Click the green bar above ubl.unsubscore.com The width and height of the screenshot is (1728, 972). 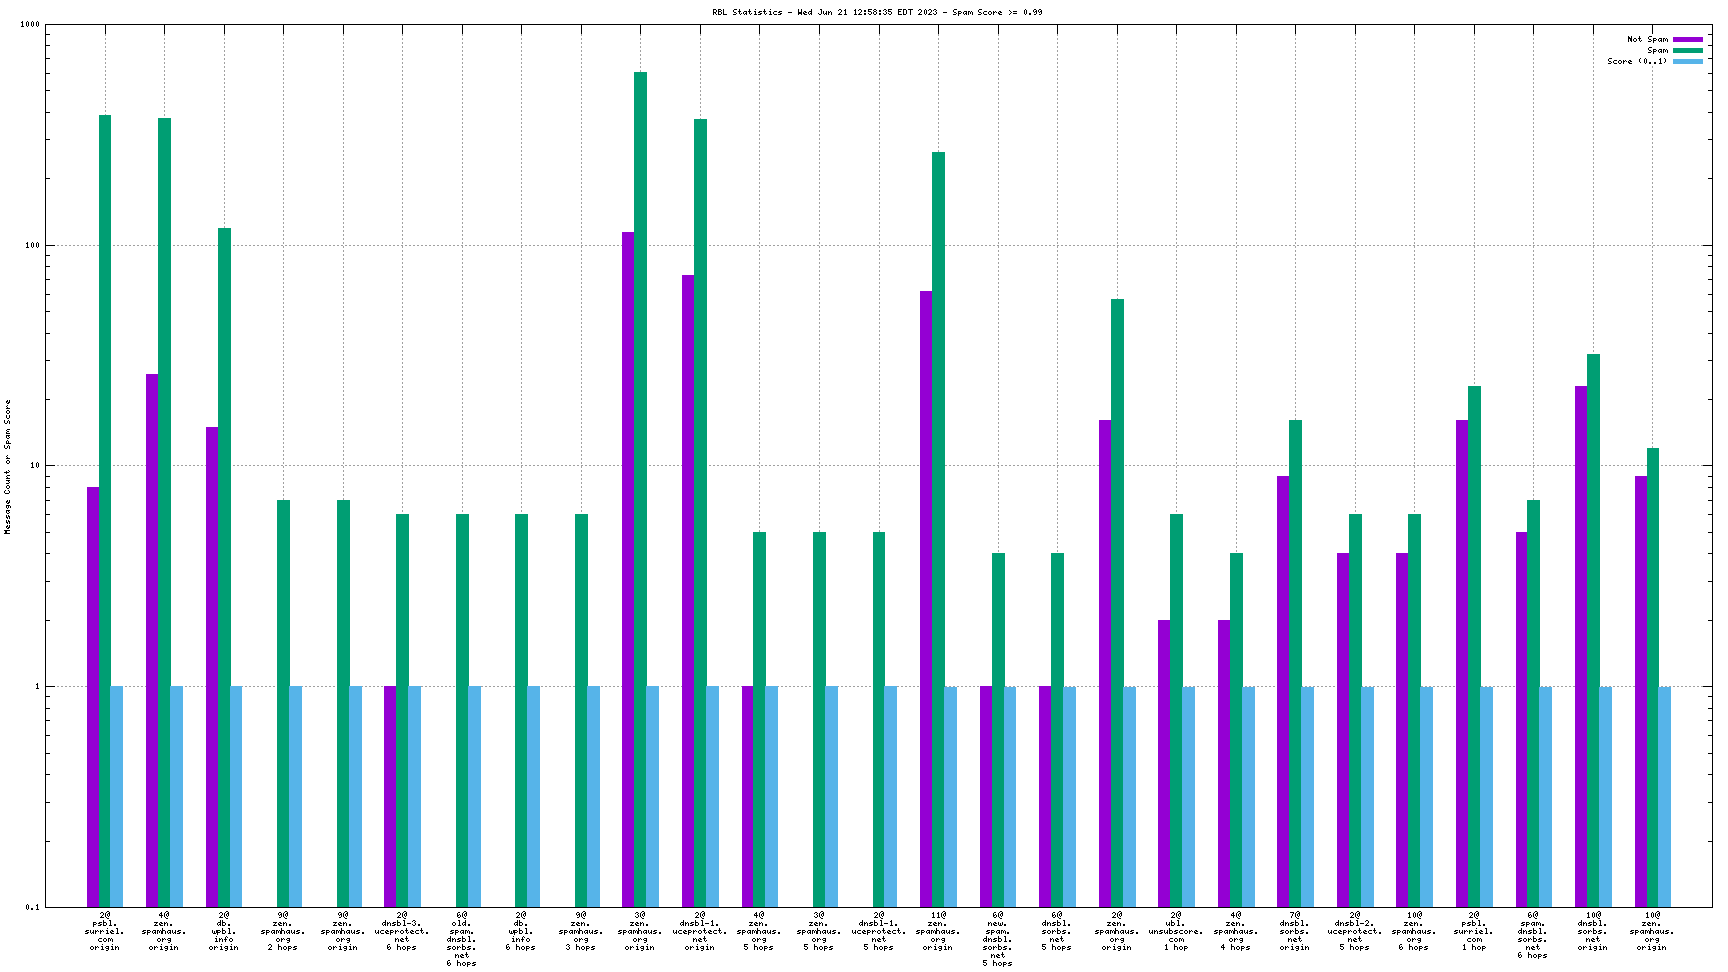[x=1176, y=710]
